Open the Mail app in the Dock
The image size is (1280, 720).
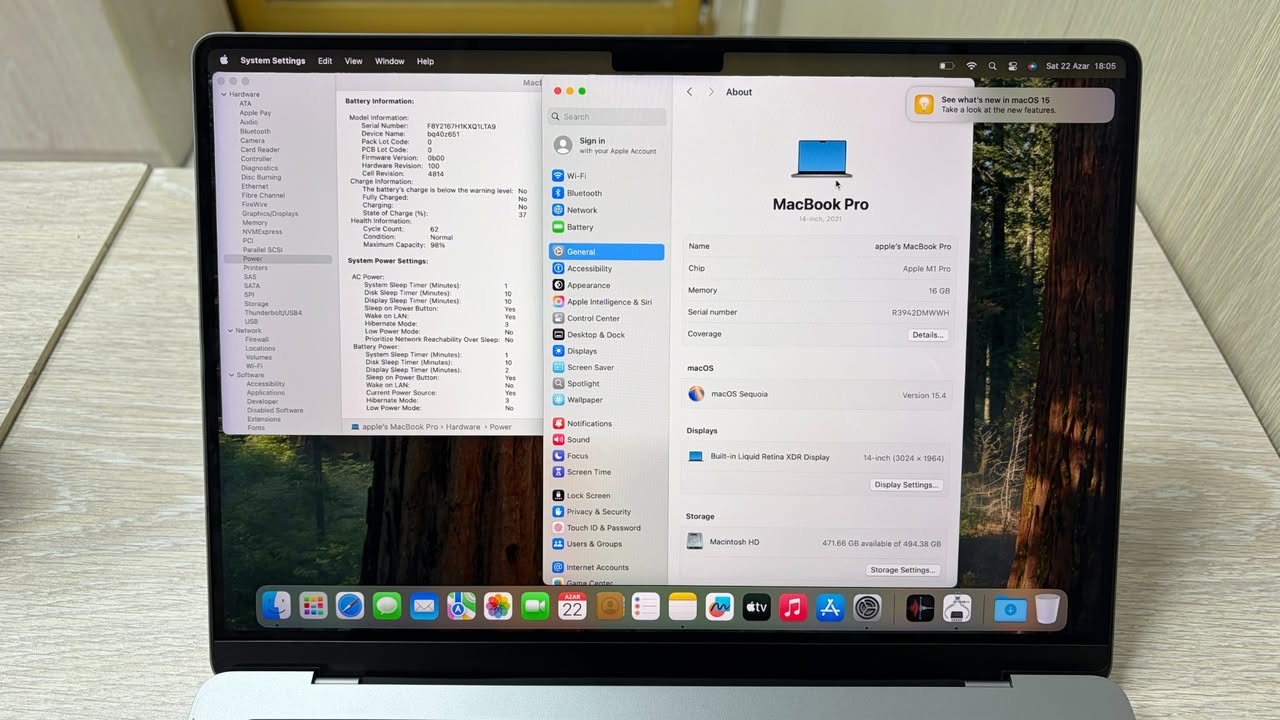pyautogui.click(x=424, y=605)
